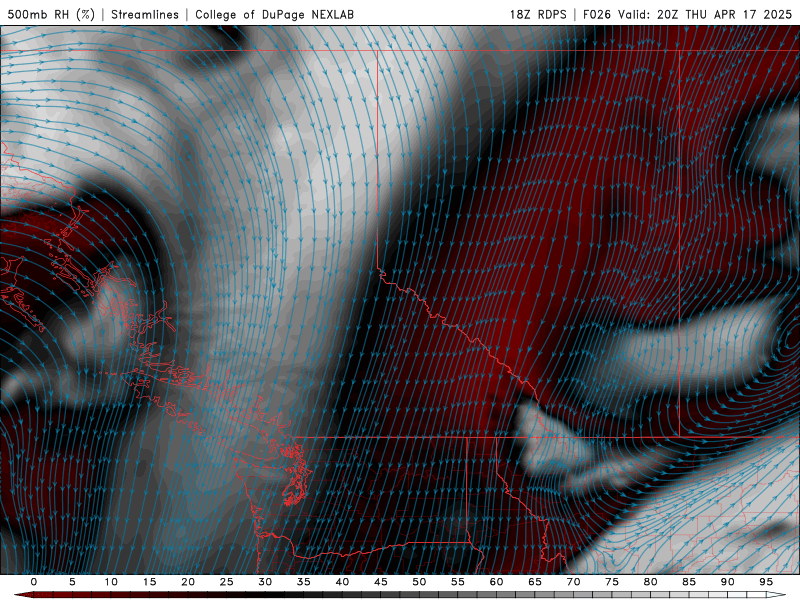Click the "75" value on the color scale
The width and height of the screenshot is (800, 600).
[x=612, y=582]
